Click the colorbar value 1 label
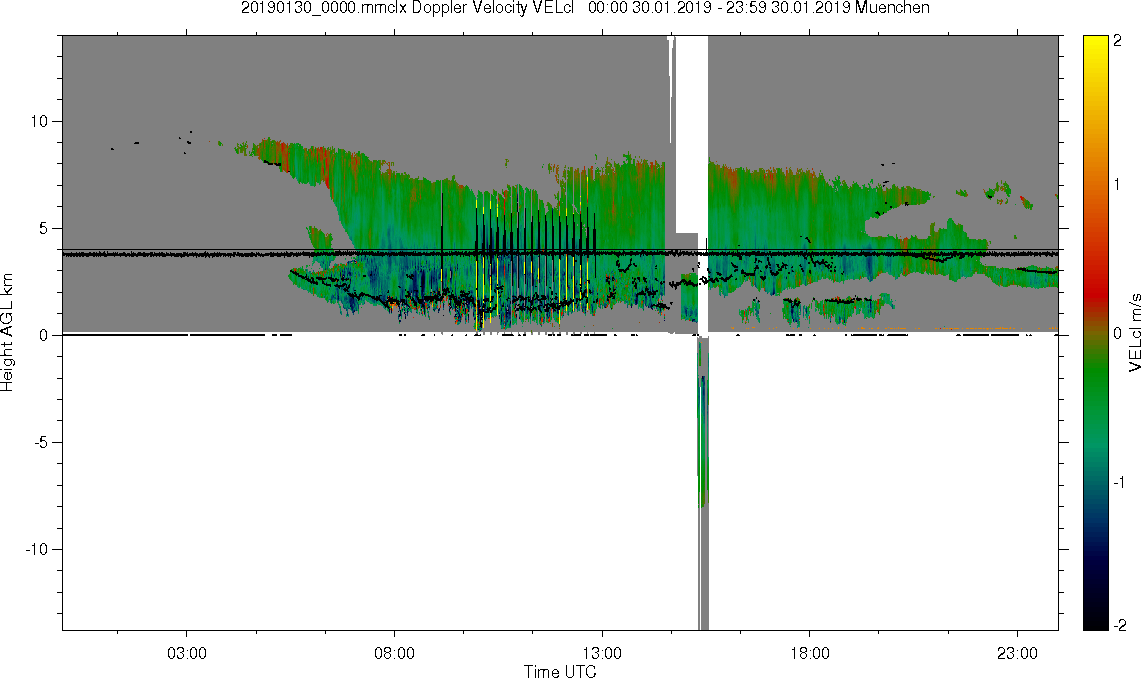Screen dimensions: 1141x678 click(1118, 185)
